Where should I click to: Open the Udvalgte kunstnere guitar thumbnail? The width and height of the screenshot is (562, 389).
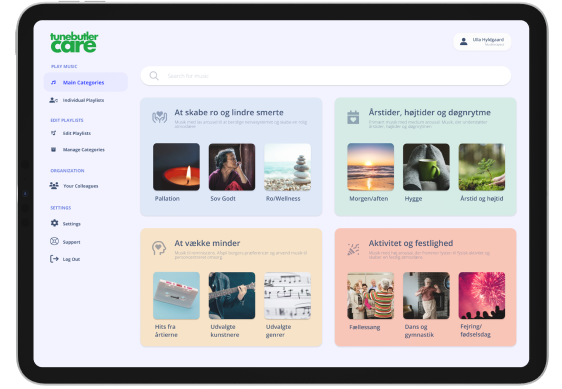(232, 295)
